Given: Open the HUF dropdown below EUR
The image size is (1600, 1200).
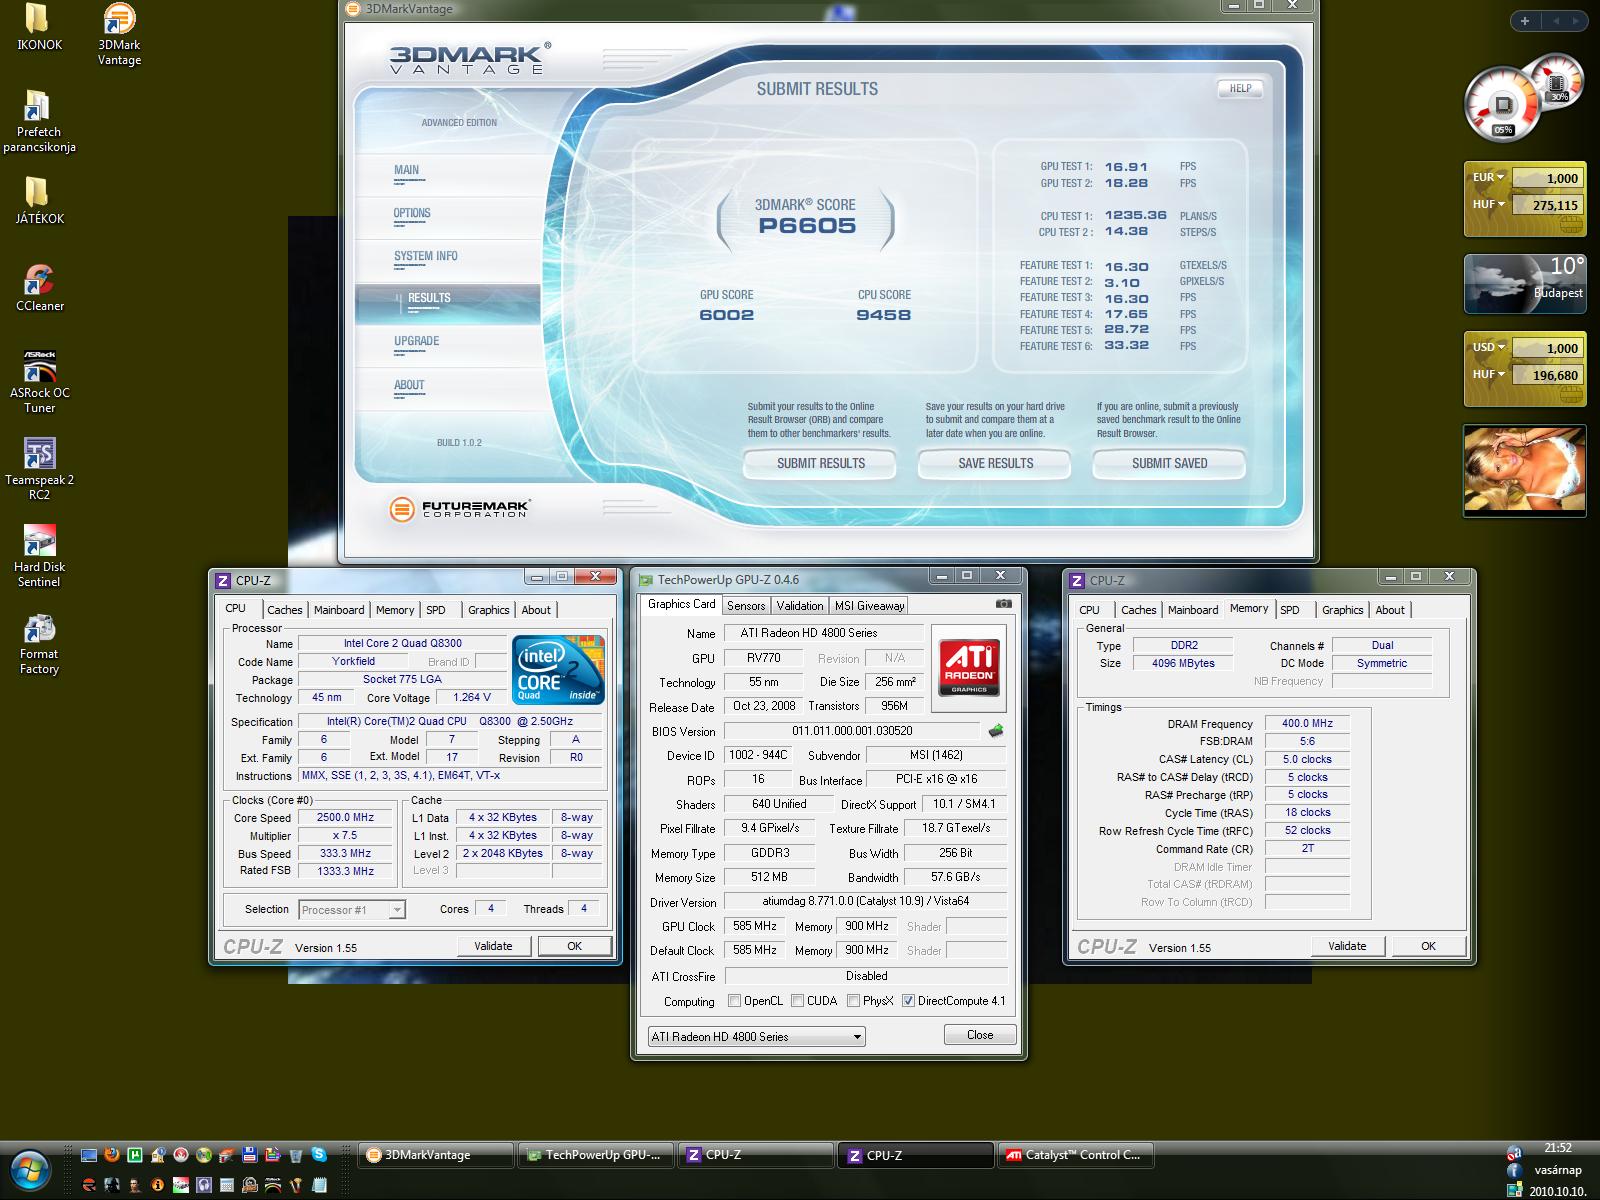Looking at the screenshot, I should (x=1489, y=204).
